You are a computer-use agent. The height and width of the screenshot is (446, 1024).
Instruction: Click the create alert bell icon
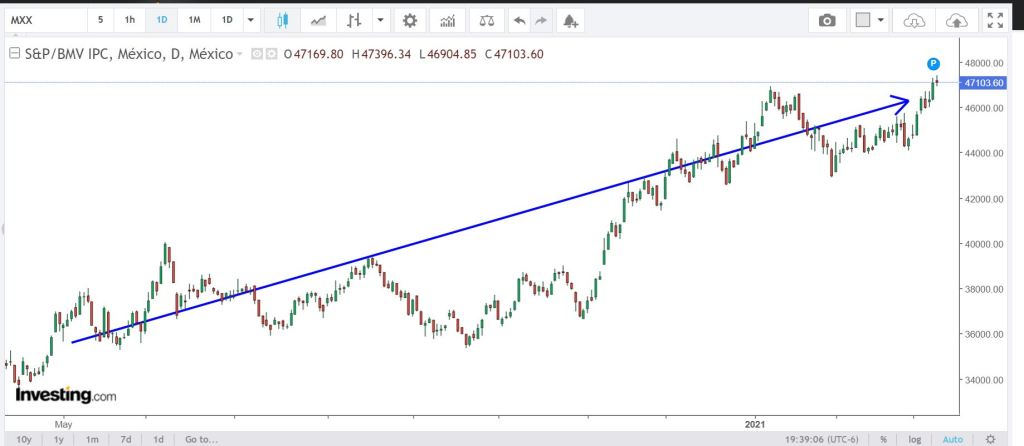[570, 20]
